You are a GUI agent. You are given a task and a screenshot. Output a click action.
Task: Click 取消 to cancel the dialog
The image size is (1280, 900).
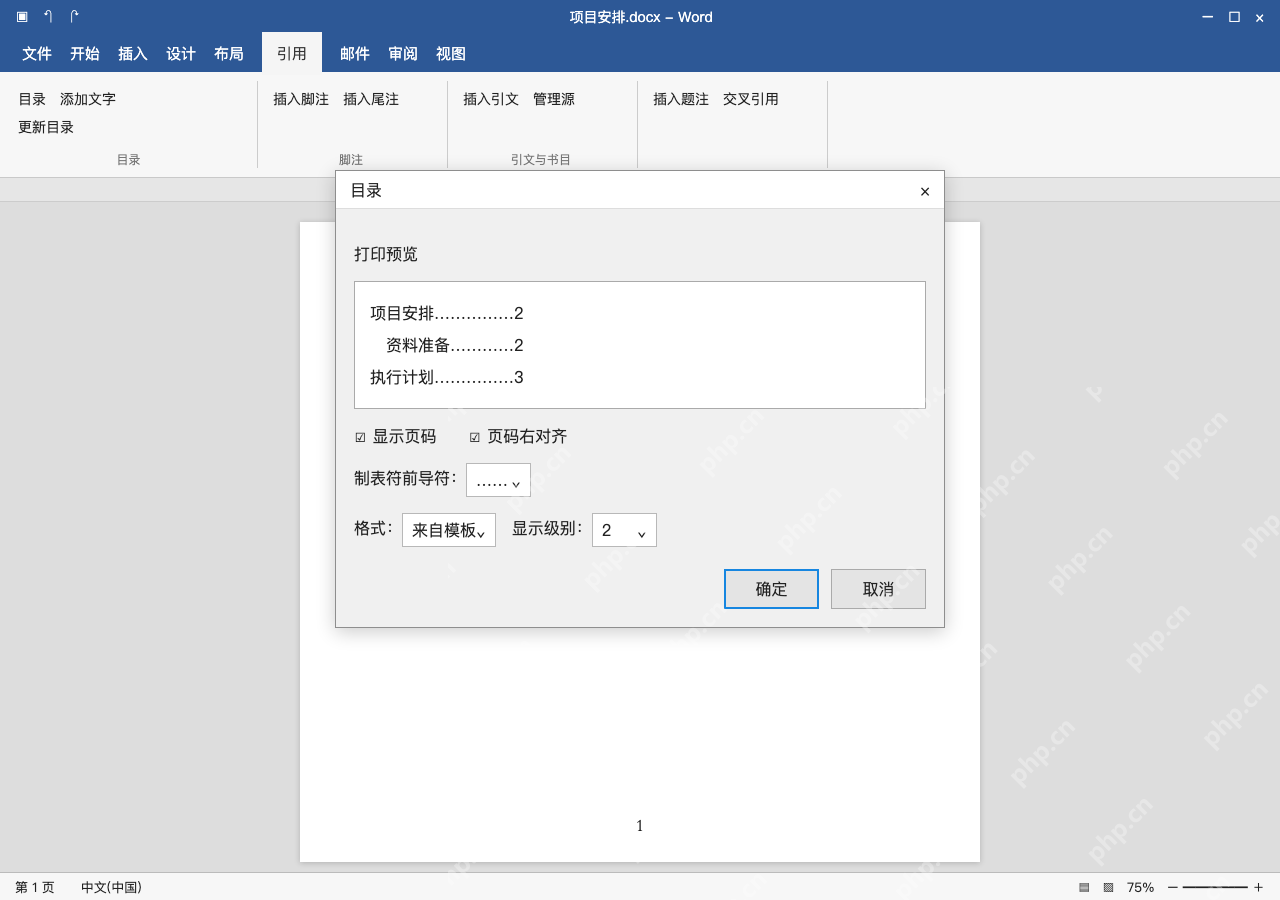click(x=878, y=589)
